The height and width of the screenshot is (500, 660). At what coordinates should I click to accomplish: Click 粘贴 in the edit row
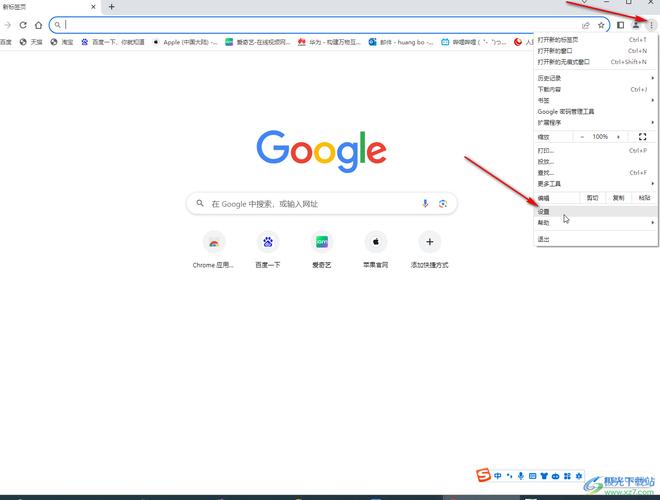click(644, 198)
